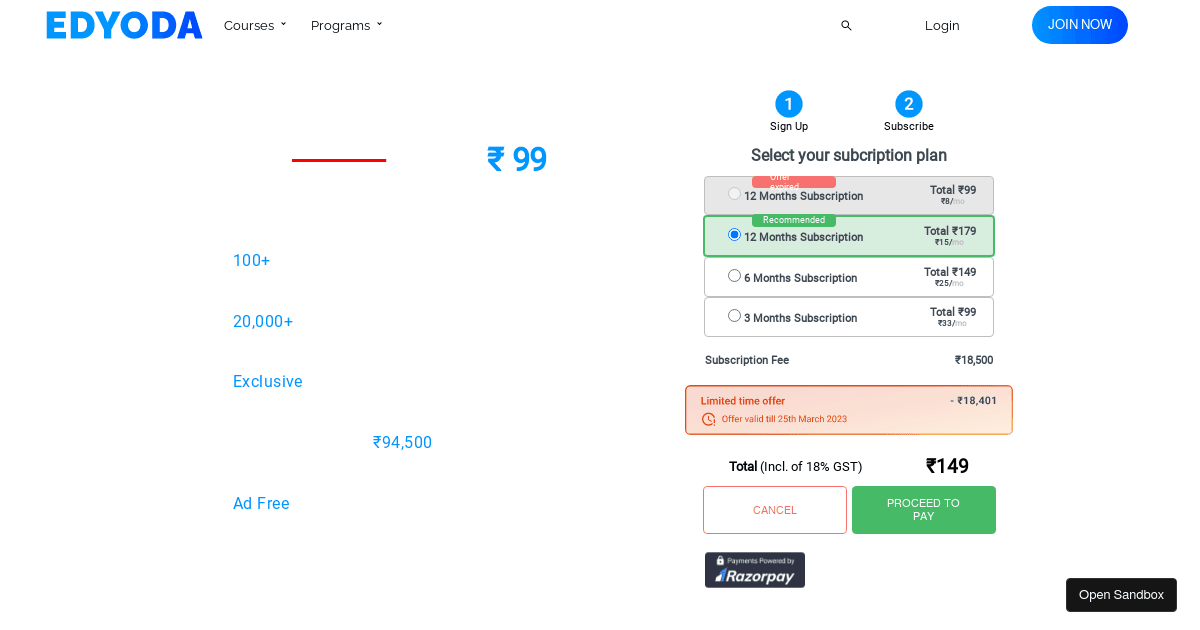Viewport: 1200px width, 630px height.
Task: Click the EDYODA logo
Action: [x=123, y=25]
